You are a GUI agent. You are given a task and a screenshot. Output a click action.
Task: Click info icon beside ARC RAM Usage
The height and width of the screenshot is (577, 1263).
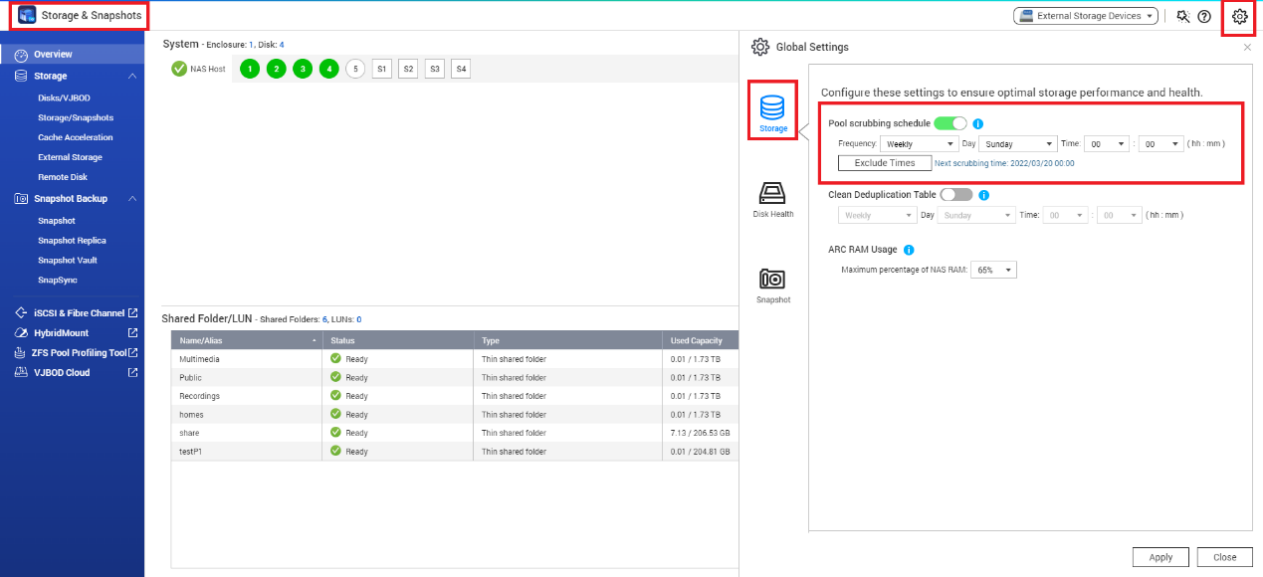909,250
